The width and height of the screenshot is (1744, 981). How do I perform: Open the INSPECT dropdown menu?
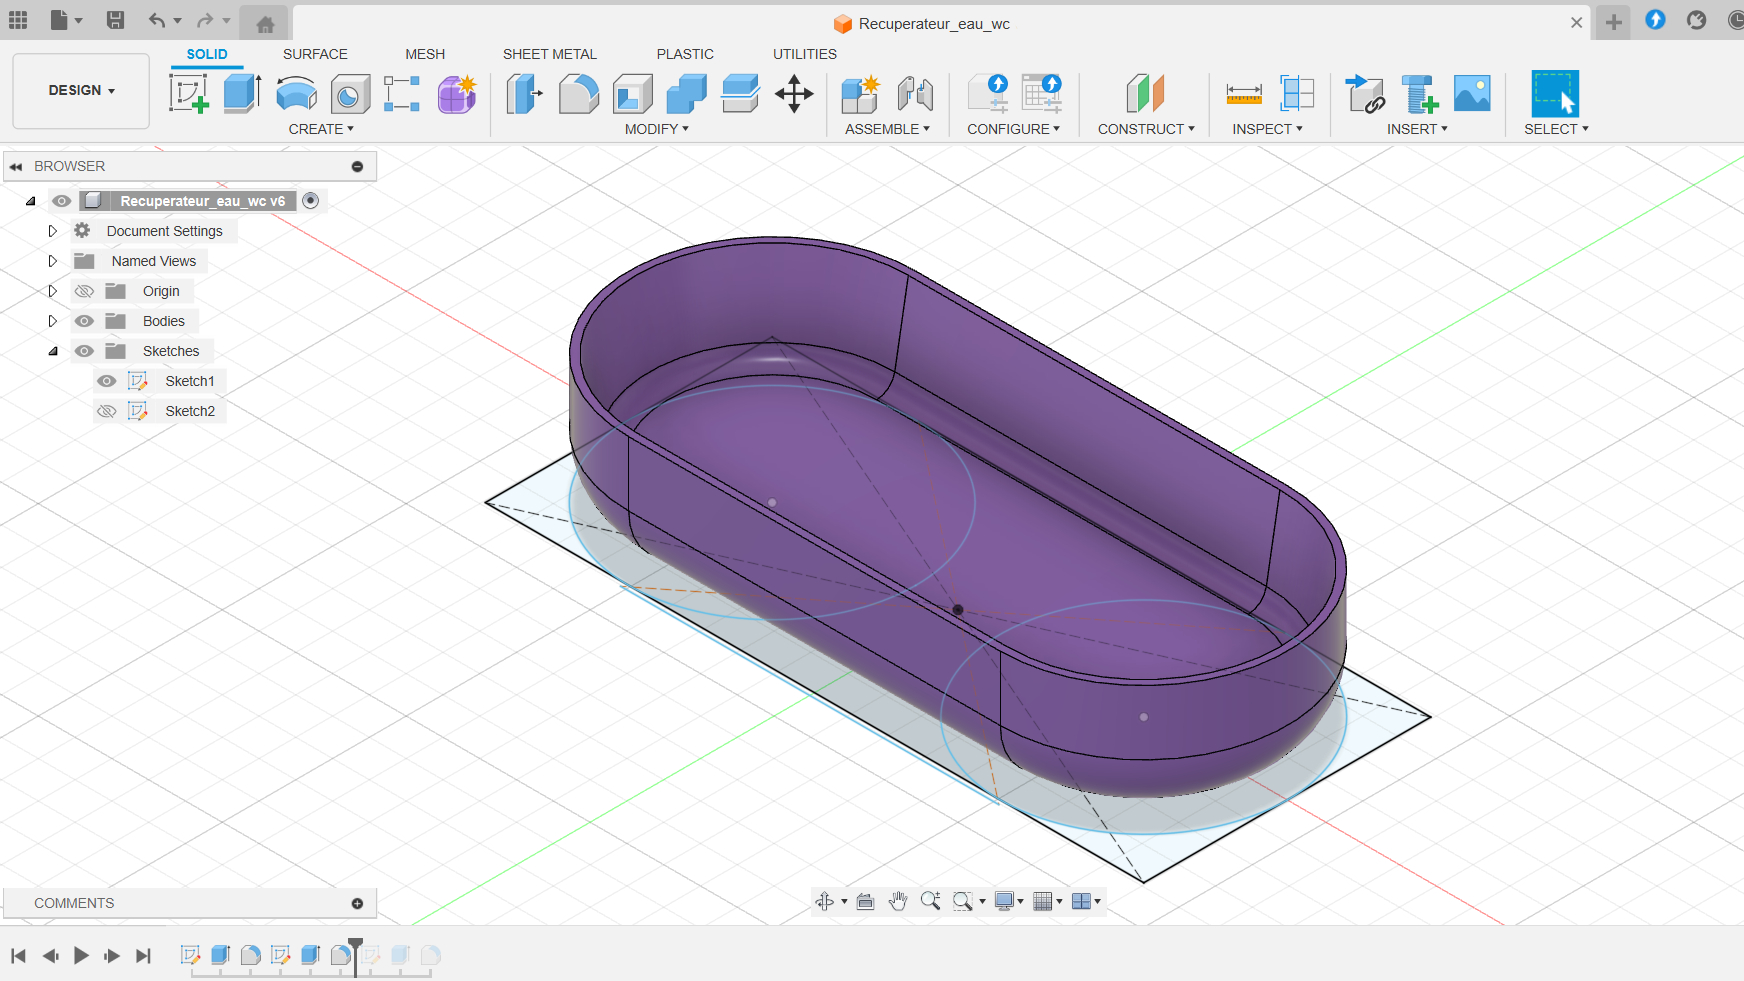click(1267, 129)
